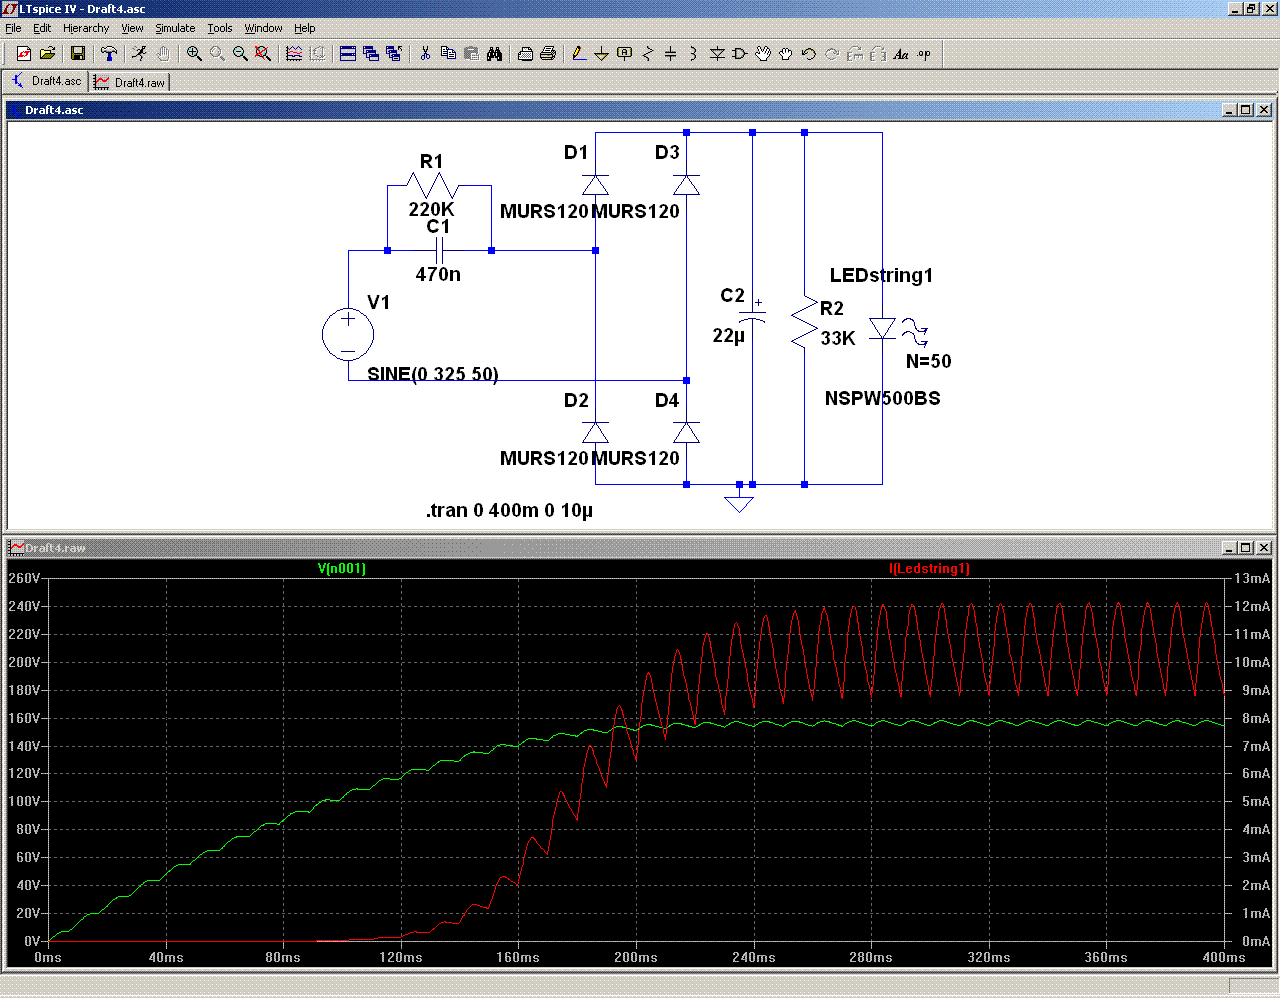The height and width of the screenshot is (998, 1280).
Task: Click the V1 voltage source symbol
Action: point(348,335)
